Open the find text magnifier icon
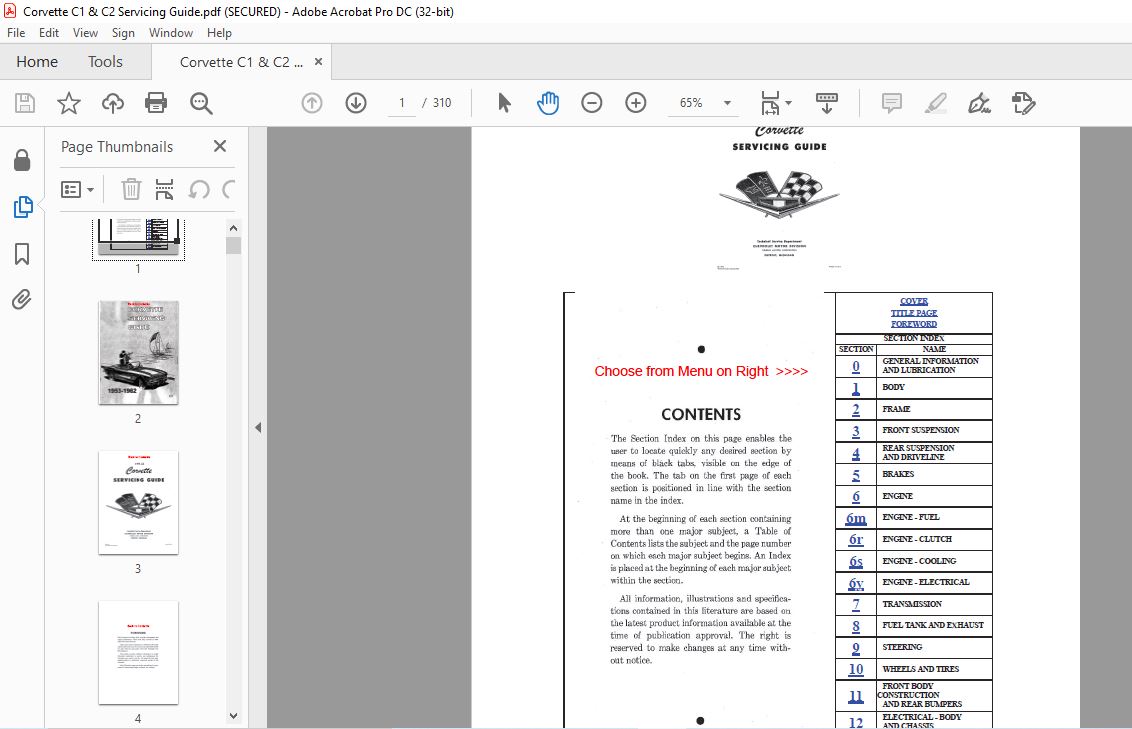1132x729 pixels. tap(201, 103)
